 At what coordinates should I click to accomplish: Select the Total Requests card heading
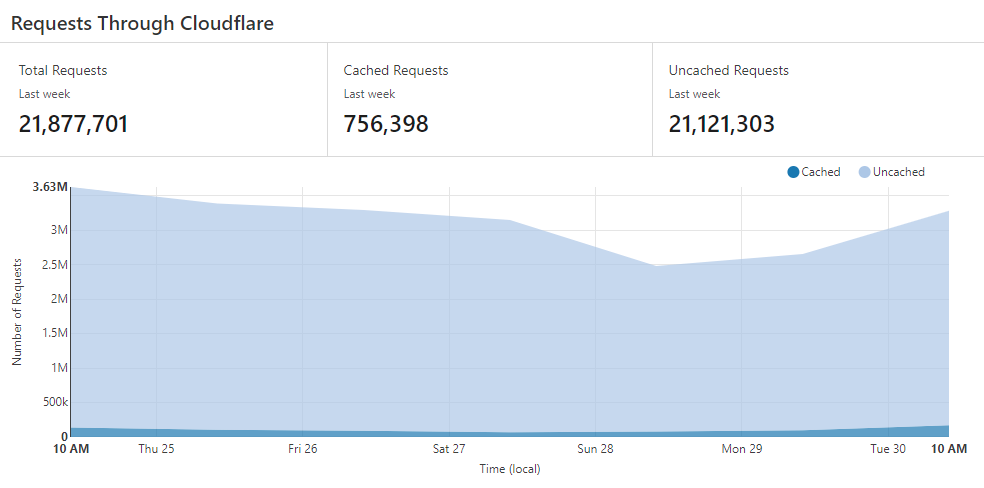tap(63, 70)
